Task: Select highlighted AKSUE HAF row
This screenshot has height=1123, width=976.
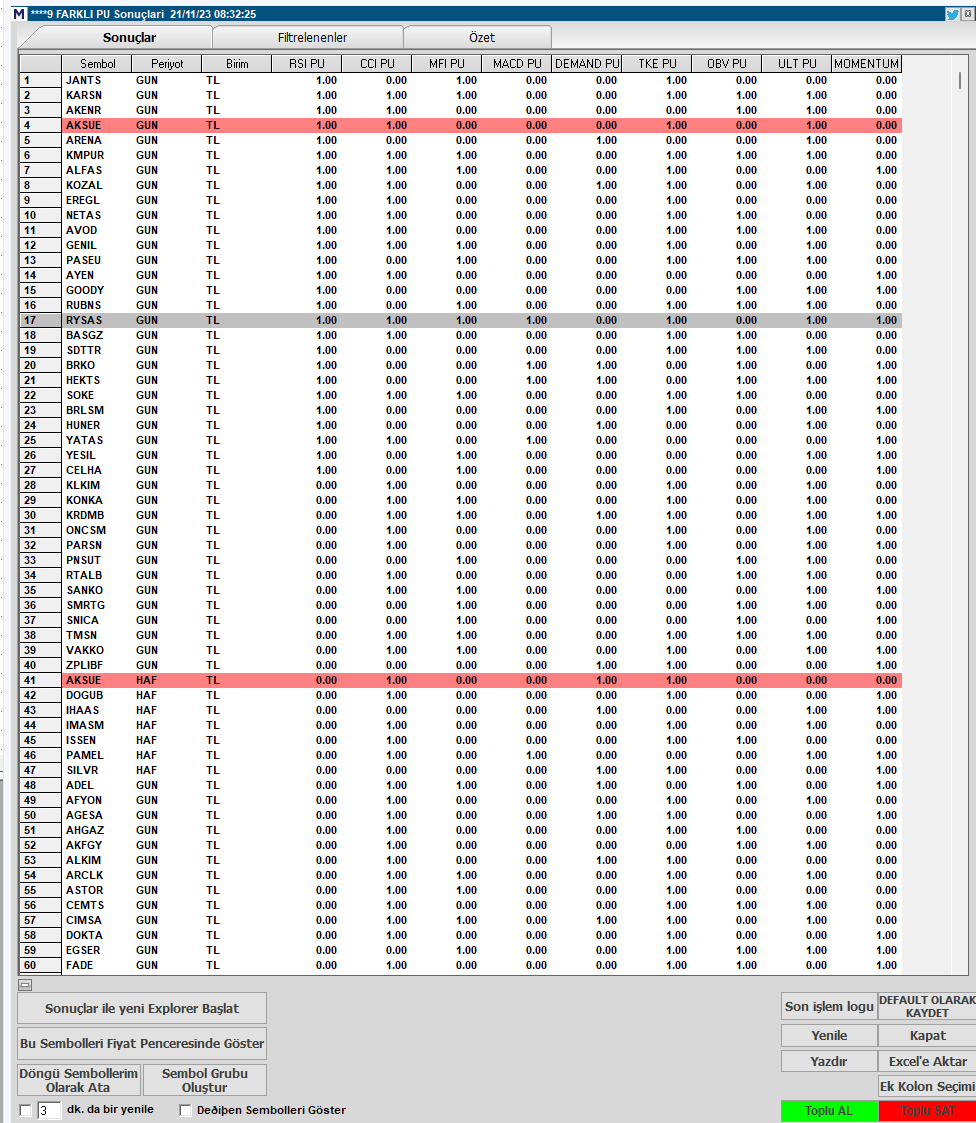Action: click(x=460, y=680)
